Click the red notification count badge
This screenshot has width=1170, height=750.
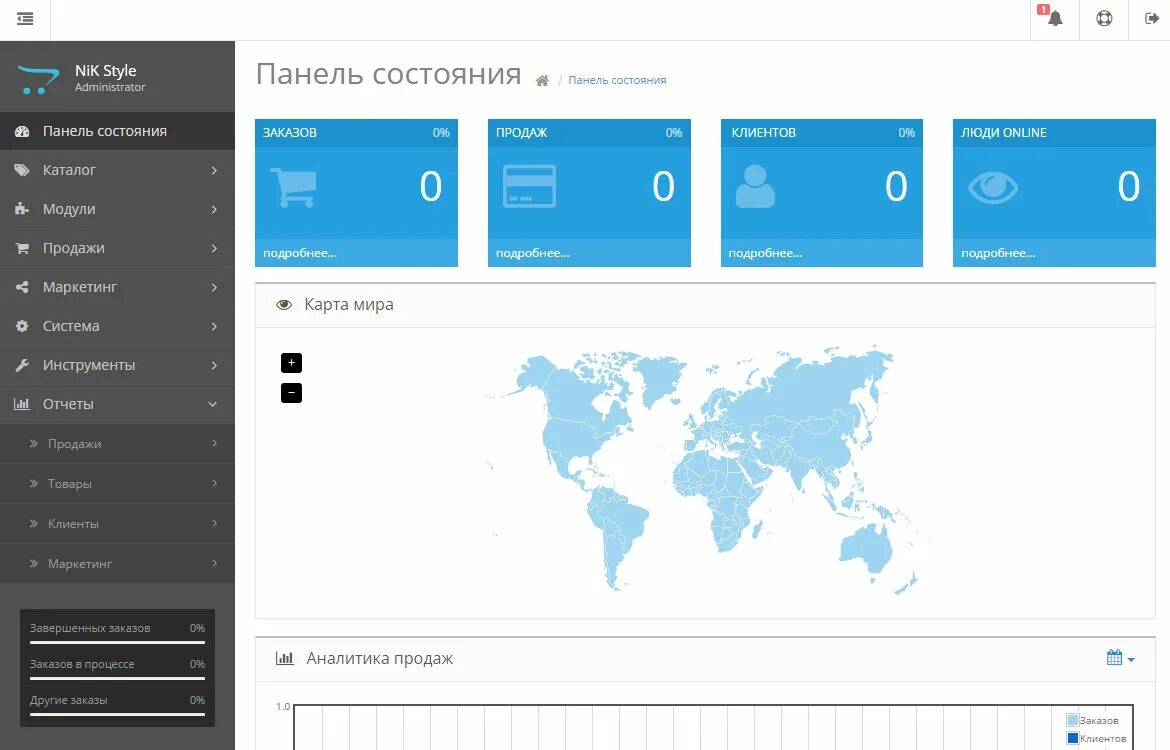point(1043,10)
